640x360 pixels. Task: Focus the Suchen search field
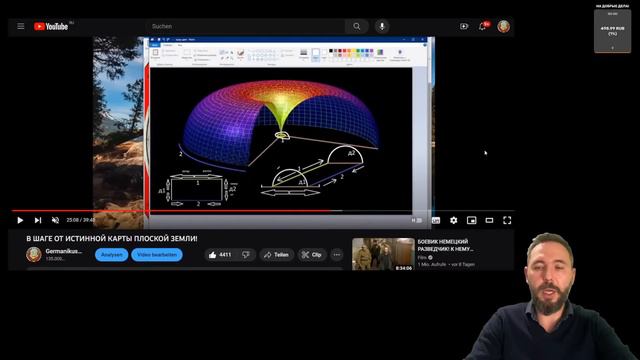[x=245, y=26]
